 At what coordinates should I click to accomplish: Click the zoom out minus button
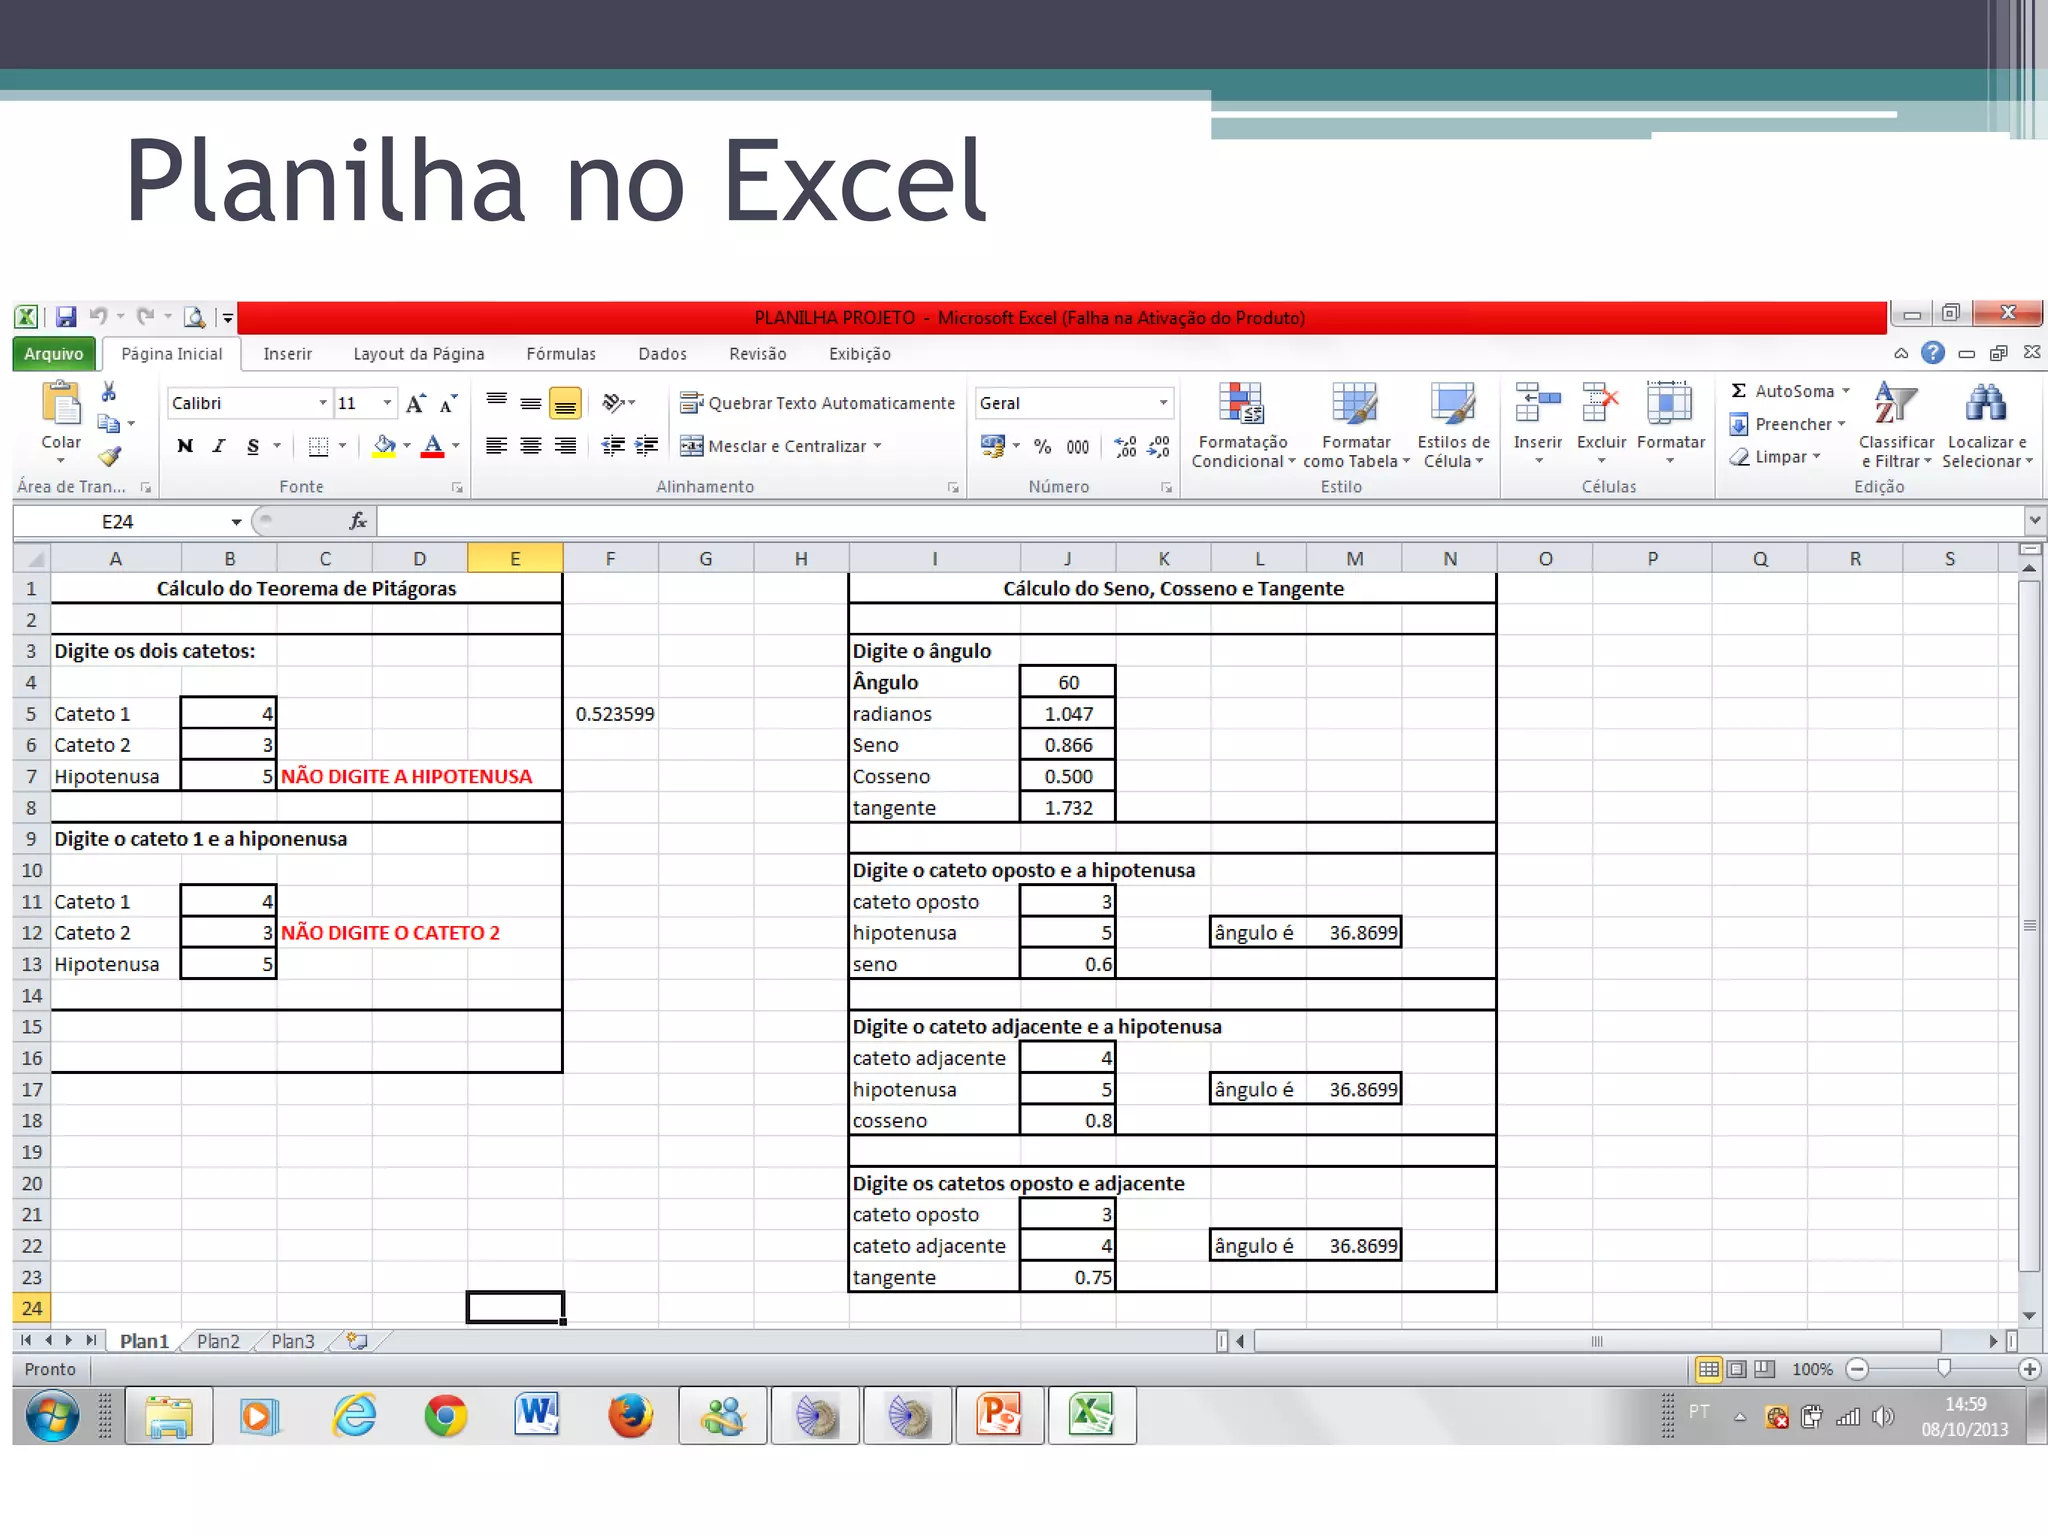click(x=1856, y=1369)
